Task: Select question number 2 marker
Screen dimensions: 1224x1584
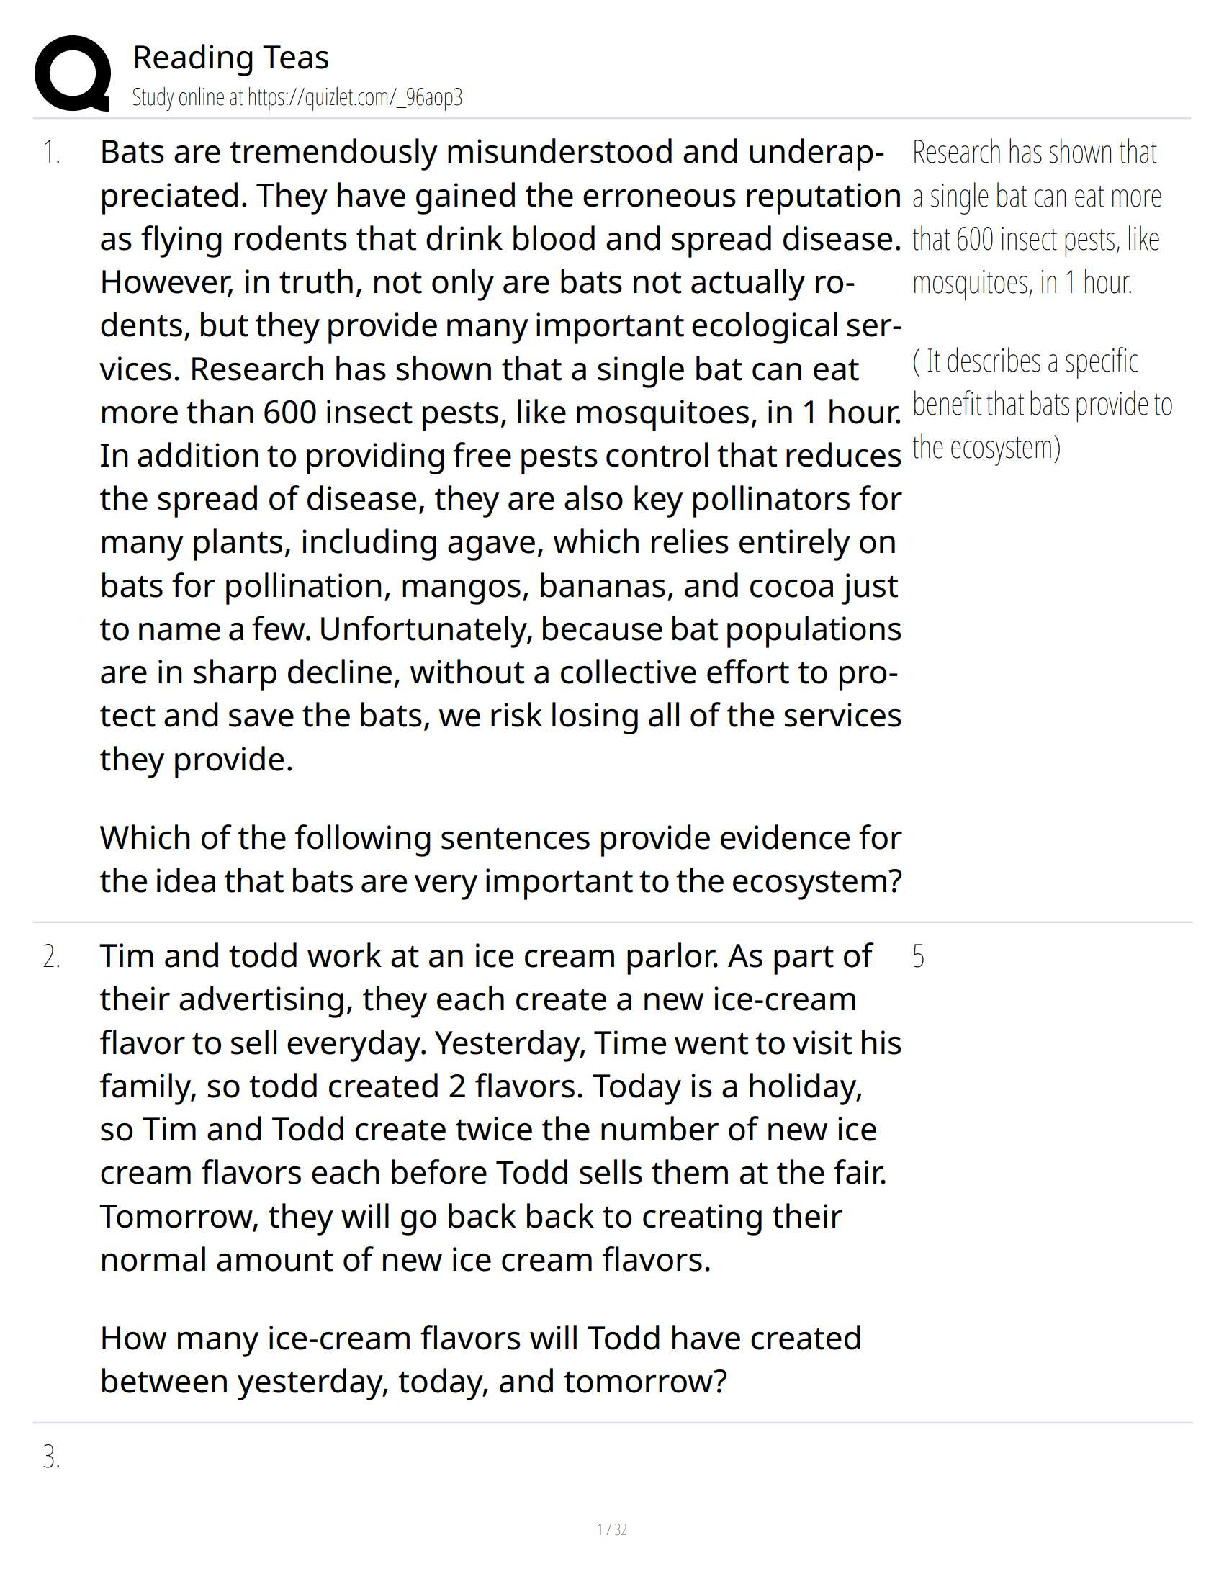Action: coord(51,957)
